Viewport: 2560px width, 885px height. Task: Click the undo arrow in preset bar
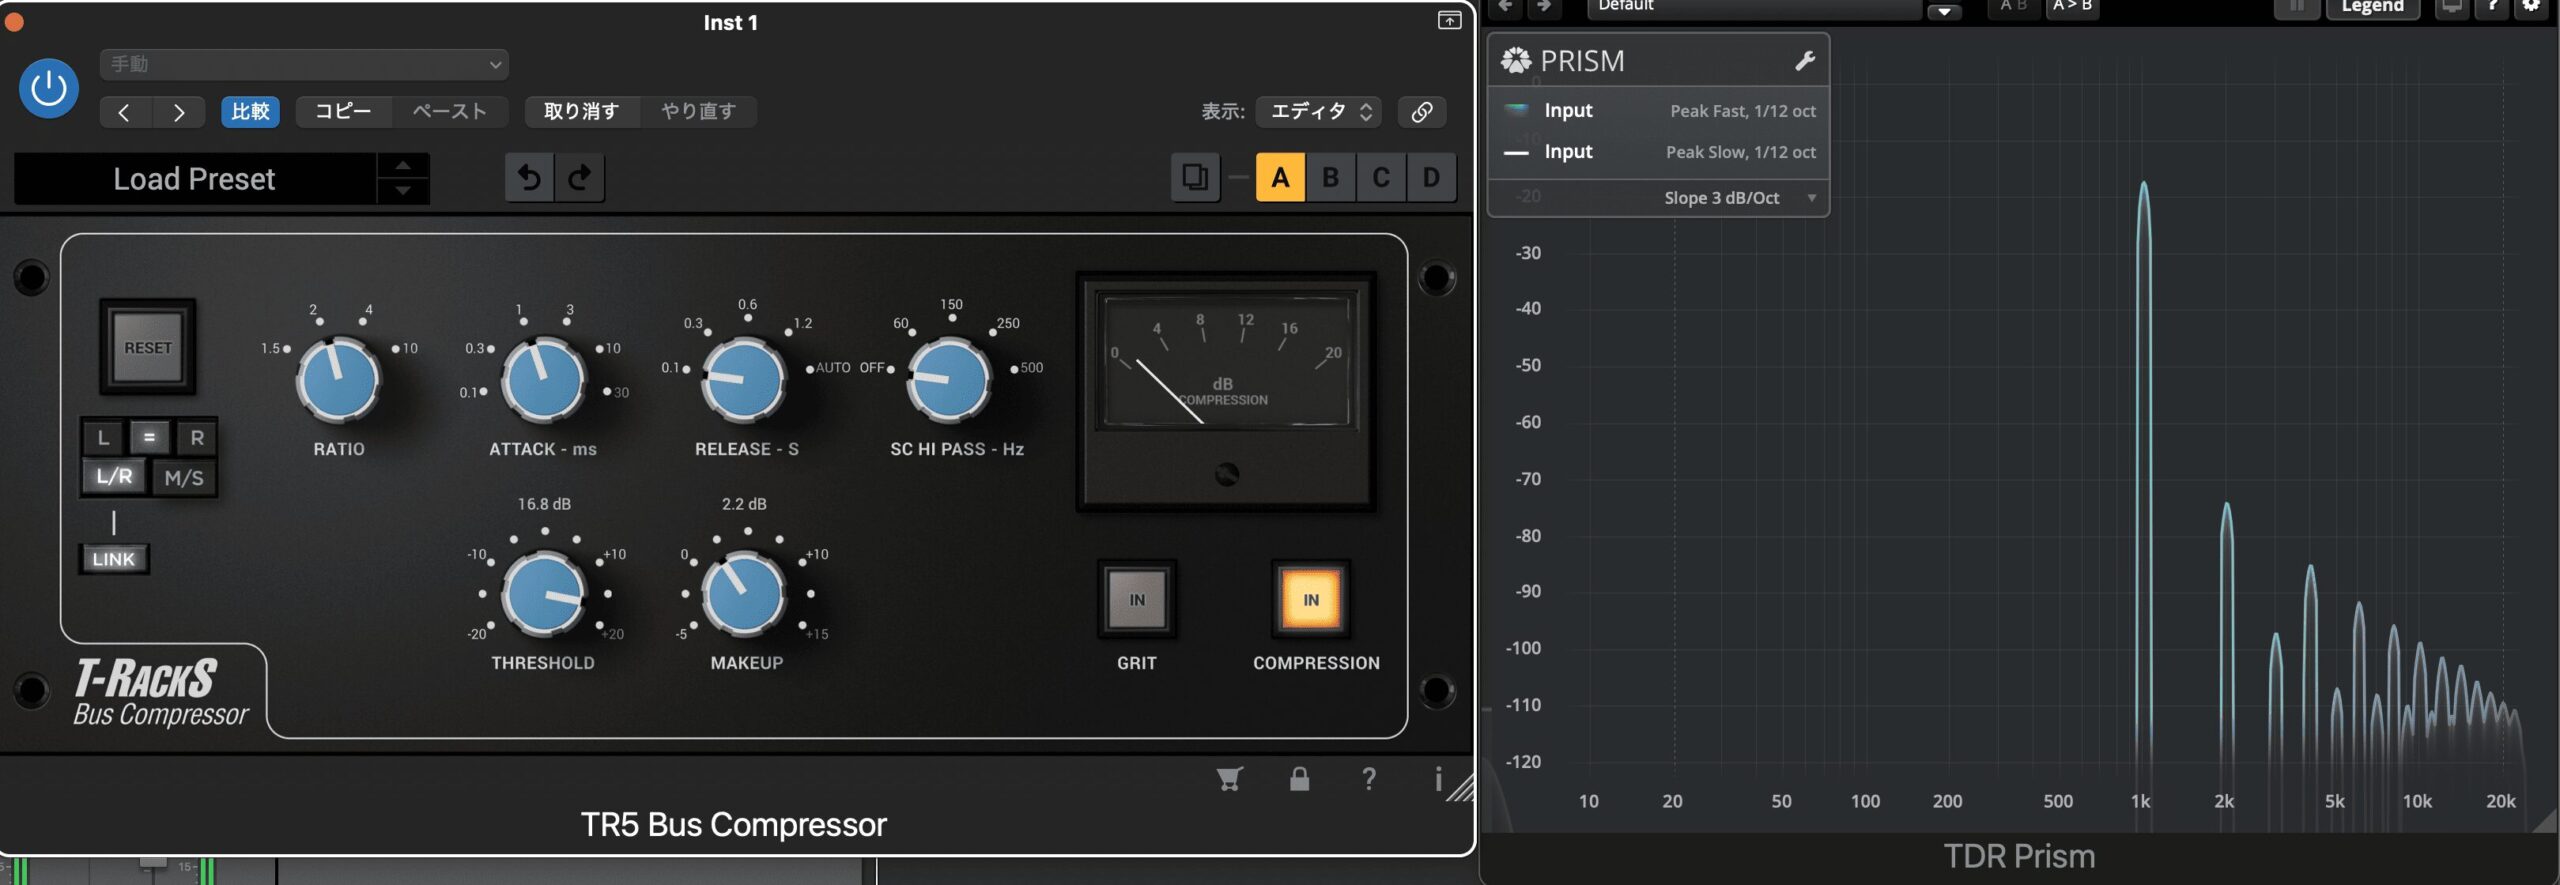click(529, 178)
